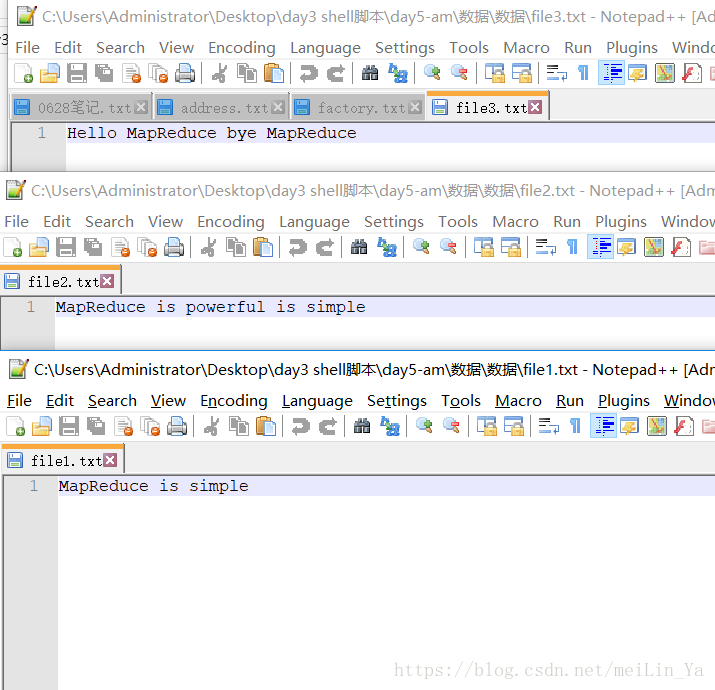Toggle Show All Characters in file1.txt window
715x690 pixels.
click(575, 426)
